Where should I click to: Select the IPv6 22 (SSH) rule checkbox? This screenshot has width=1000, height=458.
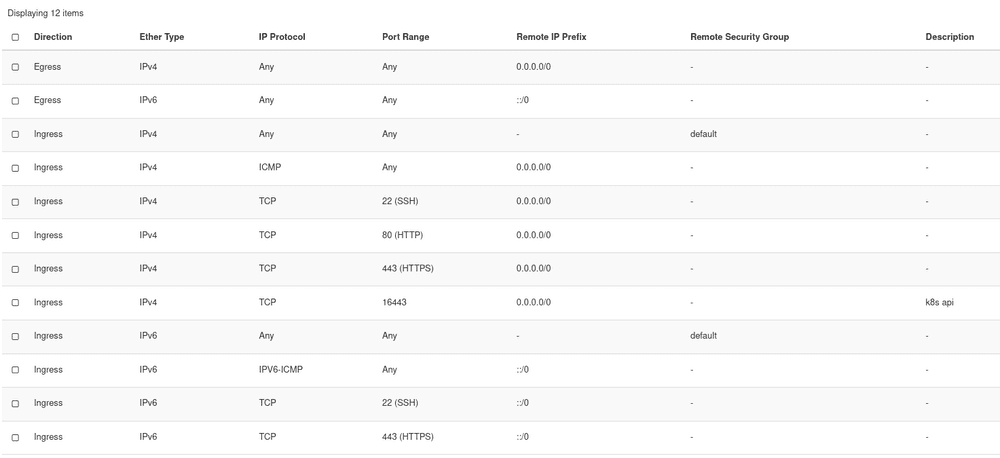pyautogui.click(x=15, y=404)
